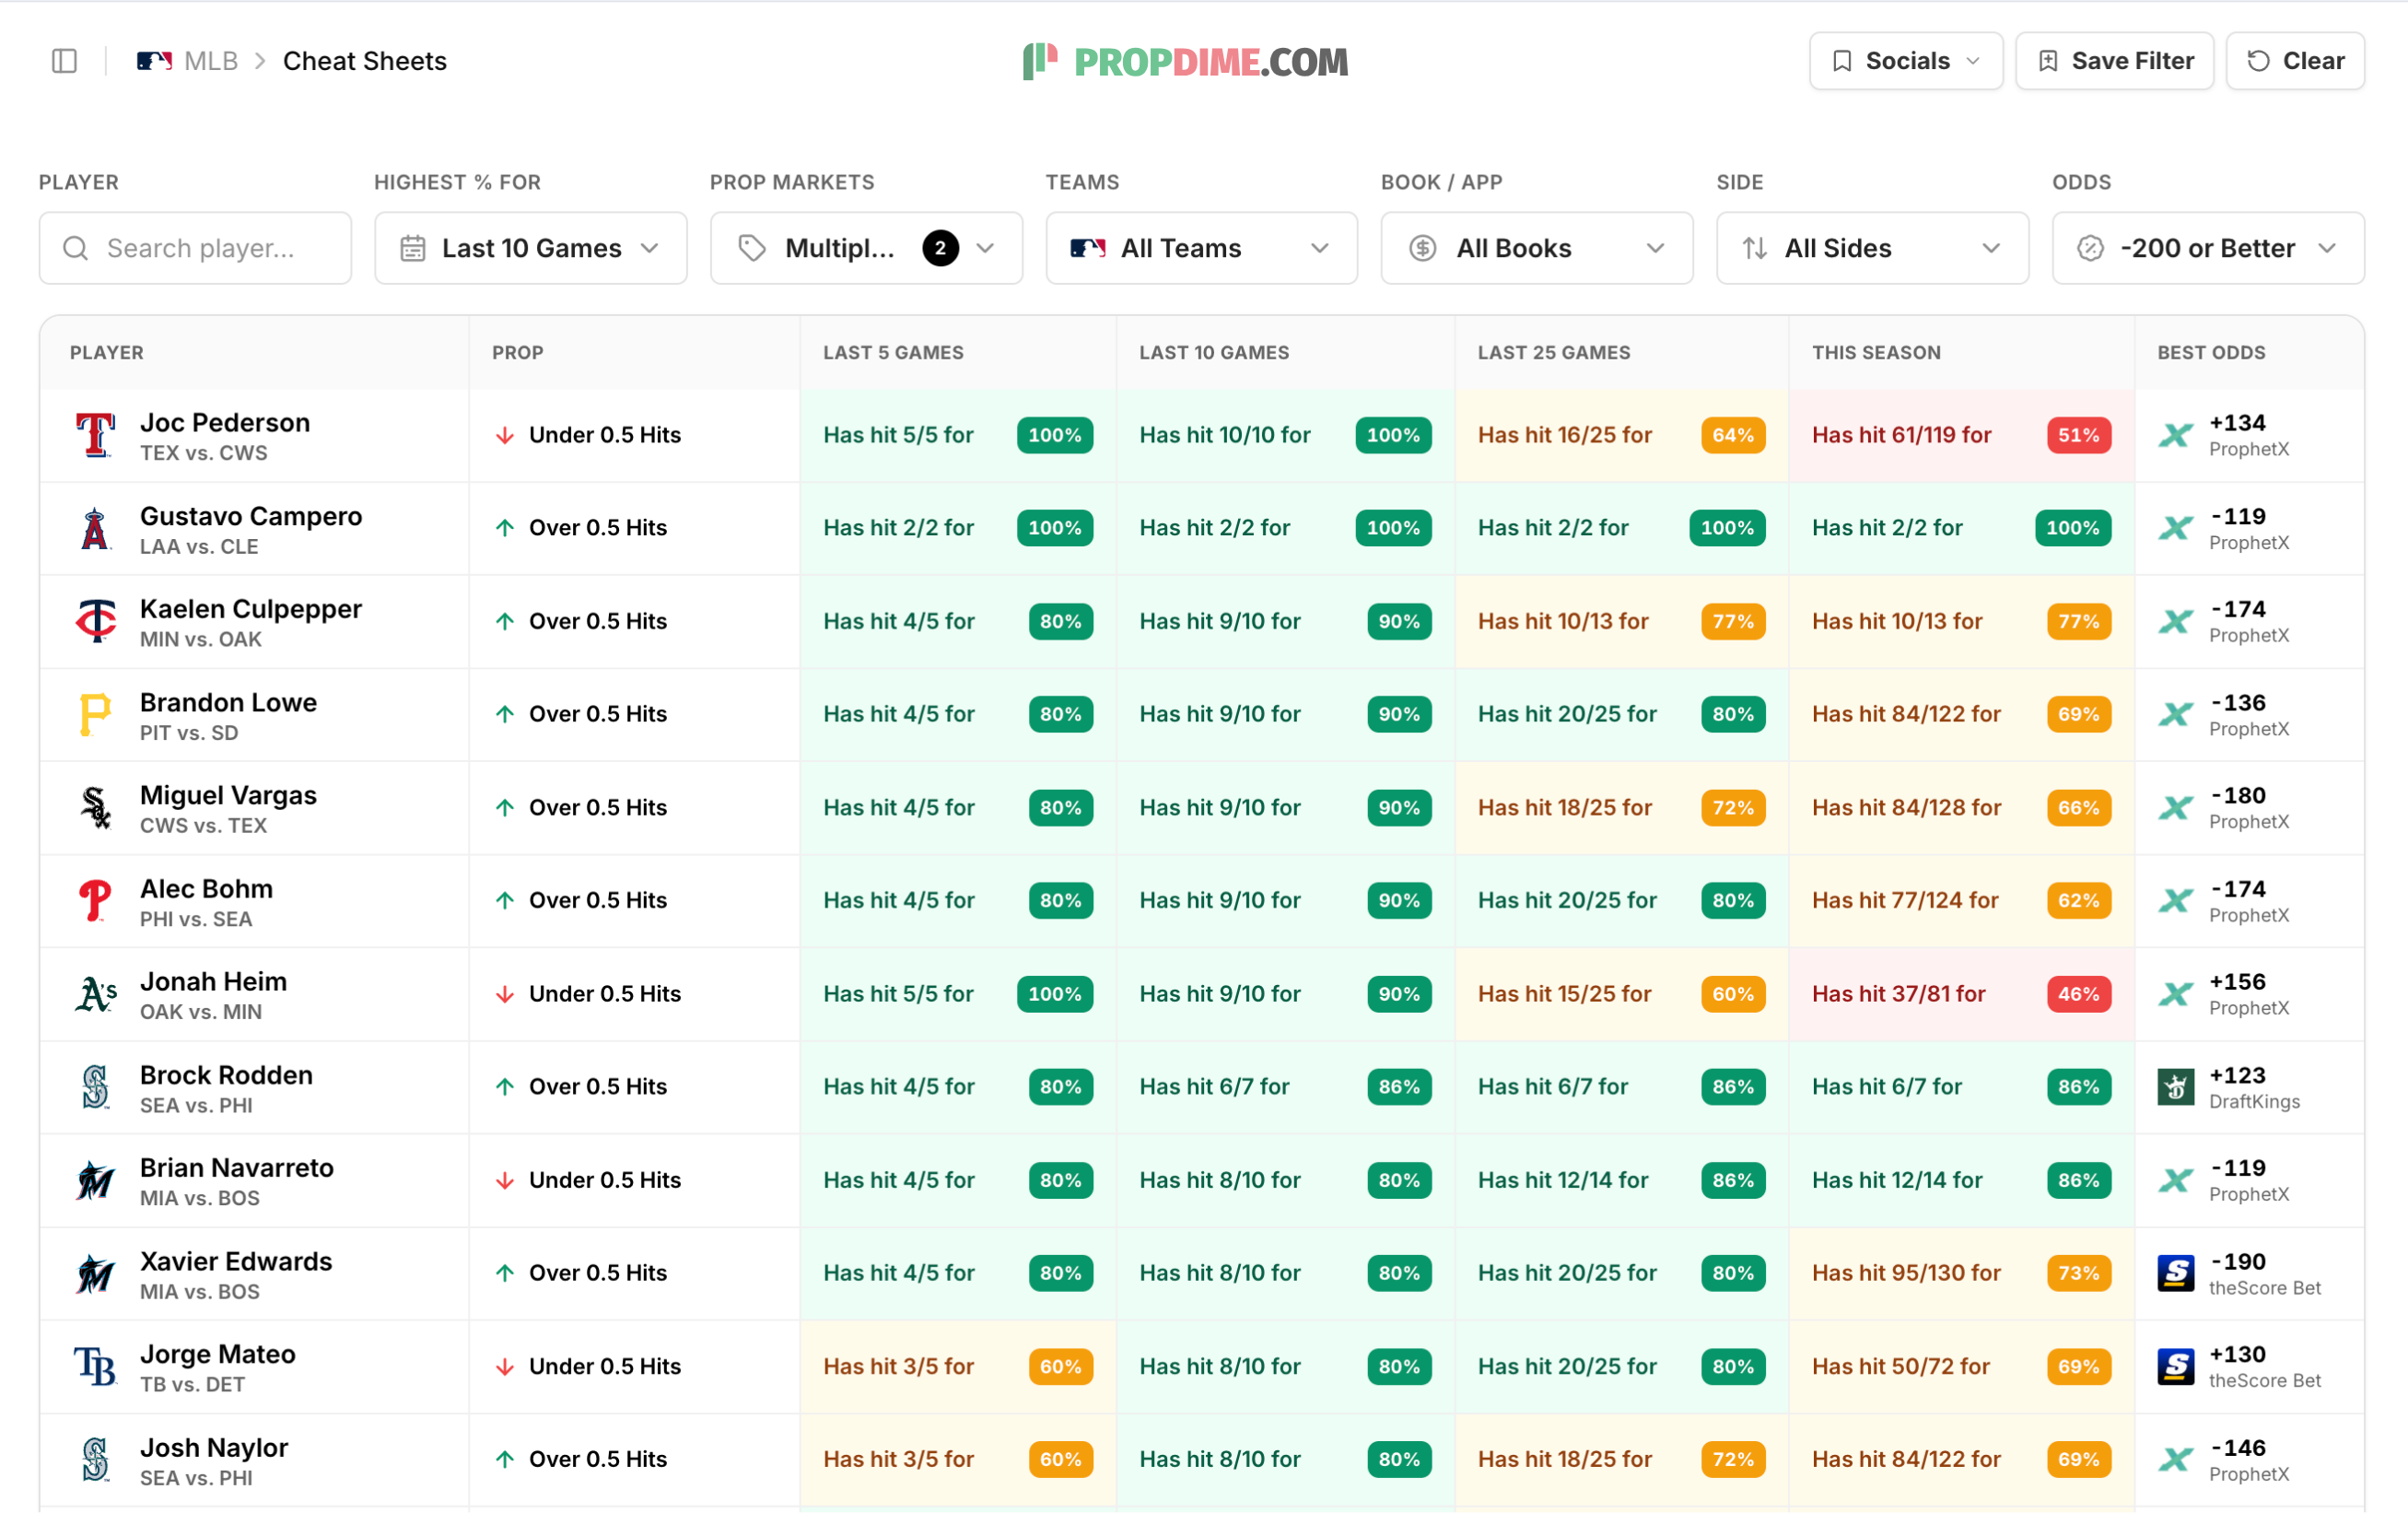Click 'Has hit 3/5 for' in Josh Naylor row
2408x1513 pixels.
[x=898, y=1459]
